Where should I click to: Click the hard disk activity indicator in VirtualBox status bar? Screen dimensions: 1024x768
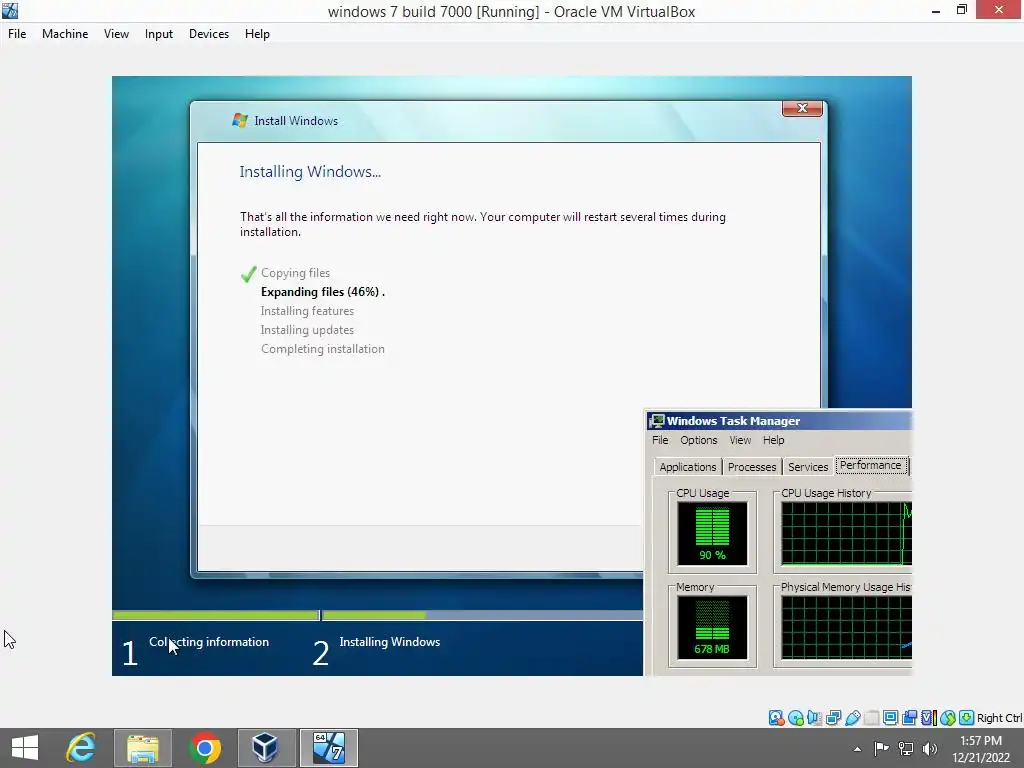[776, 718]
